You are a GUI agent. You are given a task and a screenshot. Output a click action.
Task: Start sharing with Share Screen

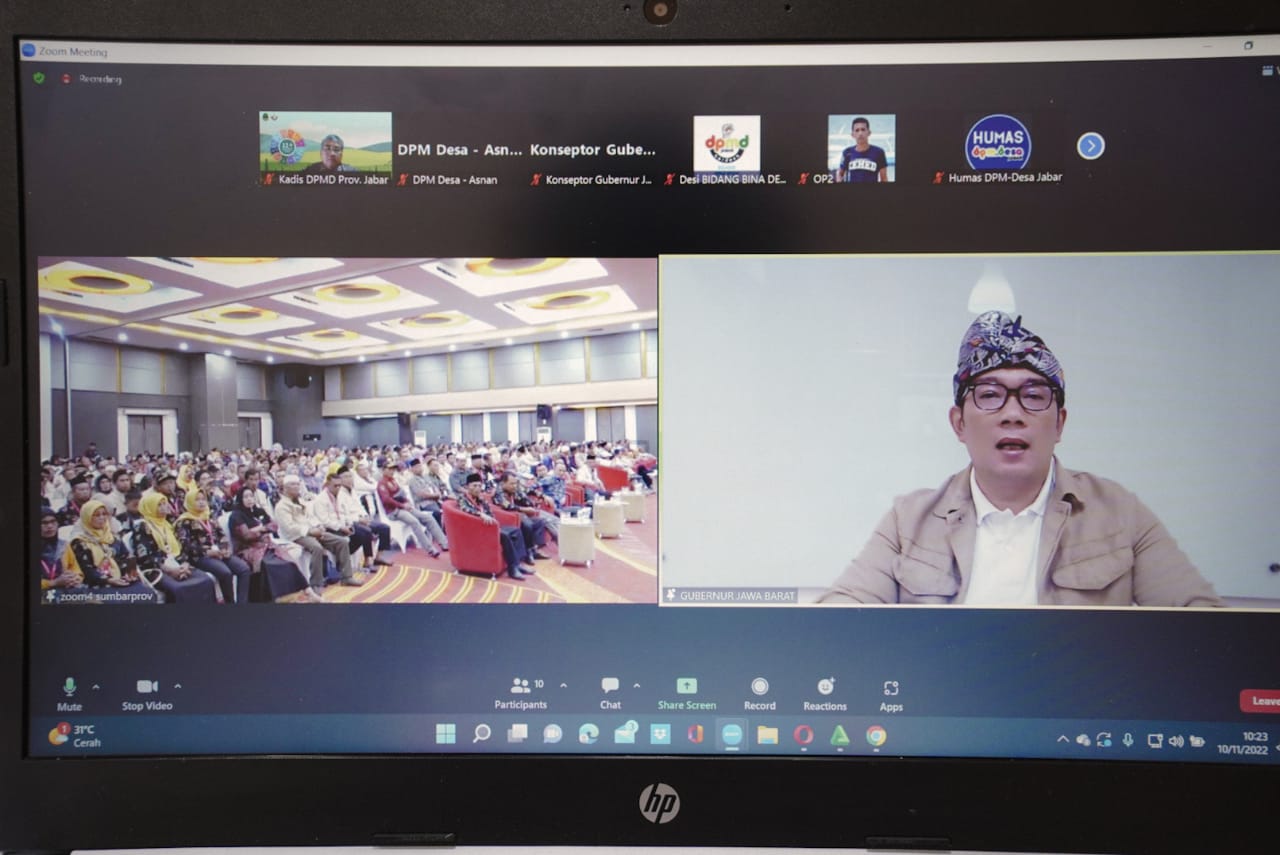pos(687,693)
